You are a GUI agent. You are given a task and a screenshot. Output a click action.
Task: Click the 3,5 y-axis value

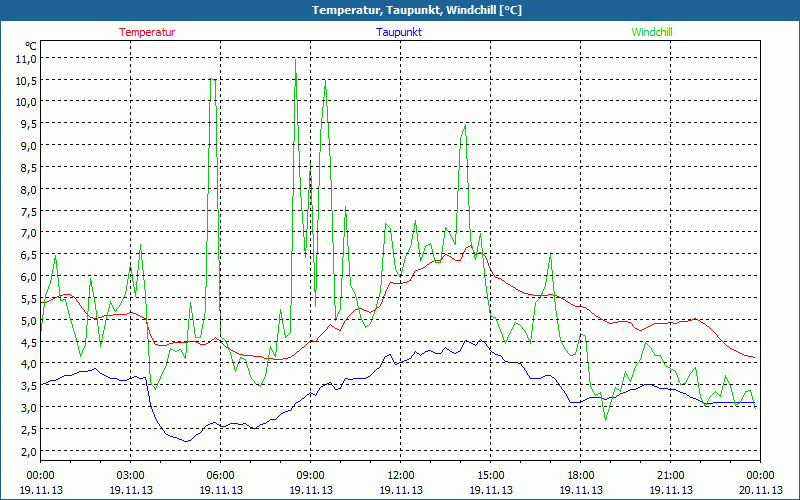29,386
